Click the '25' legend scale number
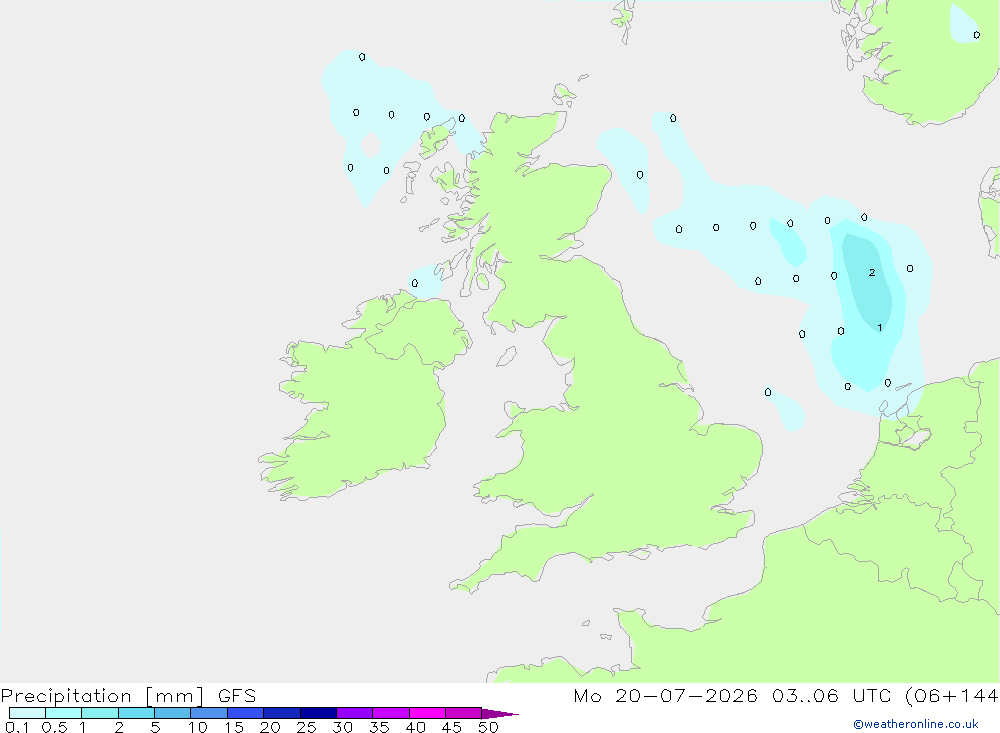The image size is (1000, 733). (x=306, y=727)
